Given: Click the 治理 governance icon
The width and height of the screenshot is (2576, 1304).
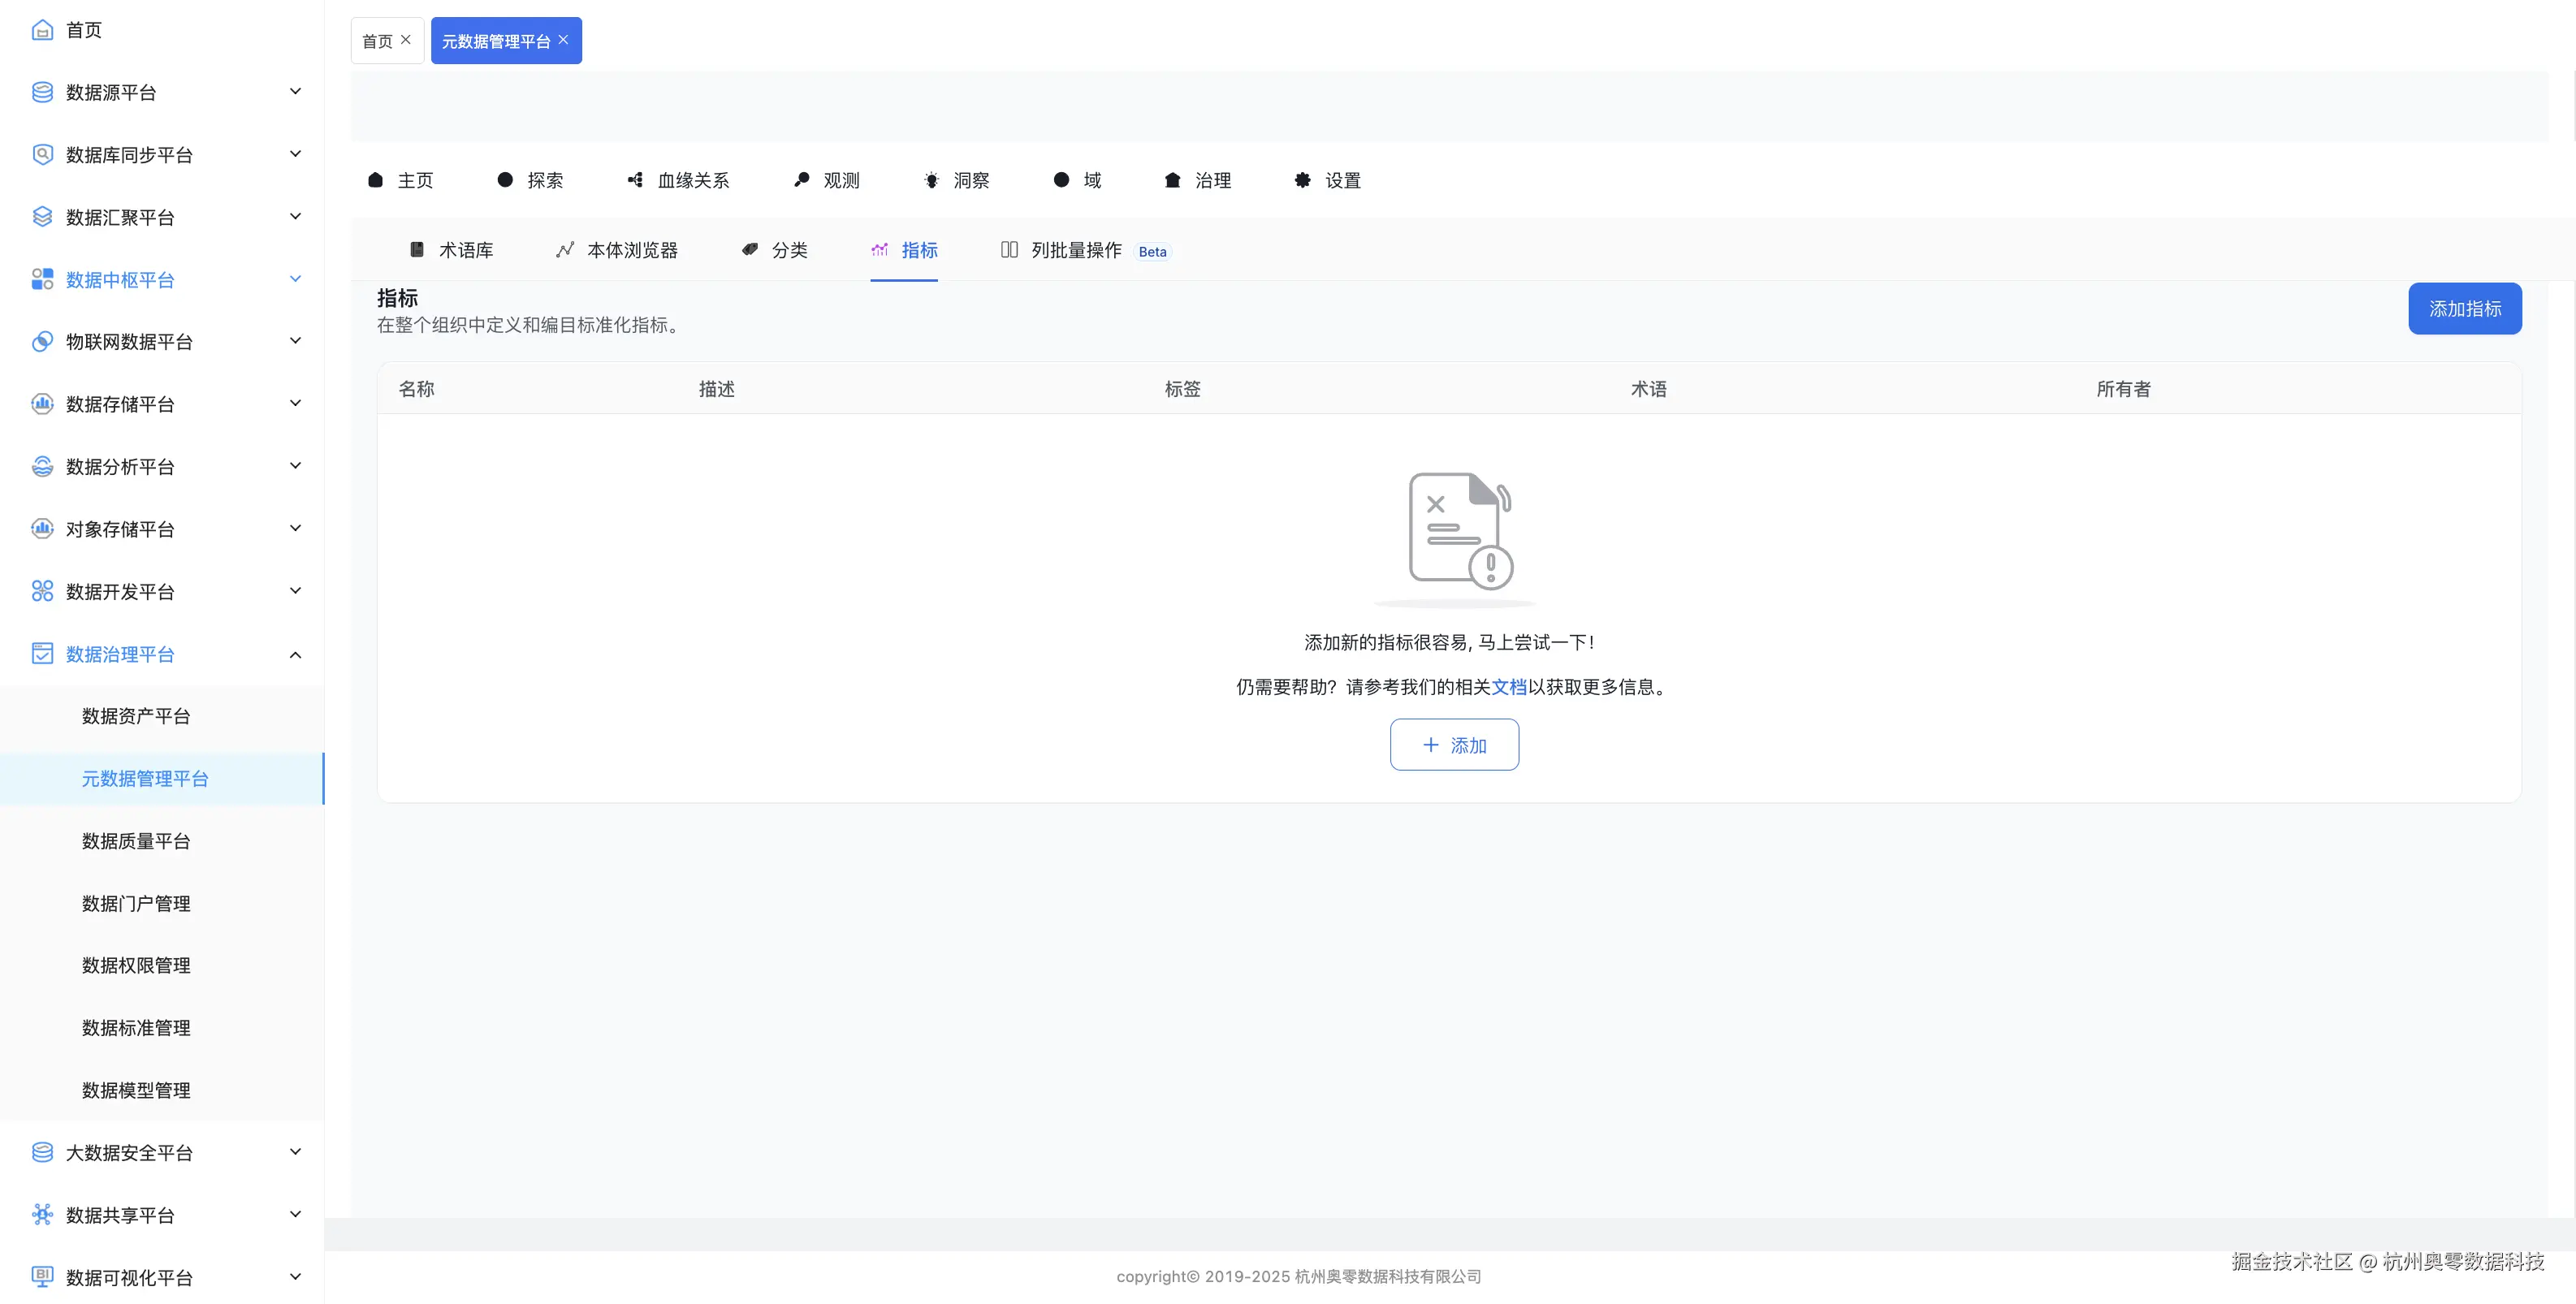Looking at the screenshot, I should (1172, 180).
